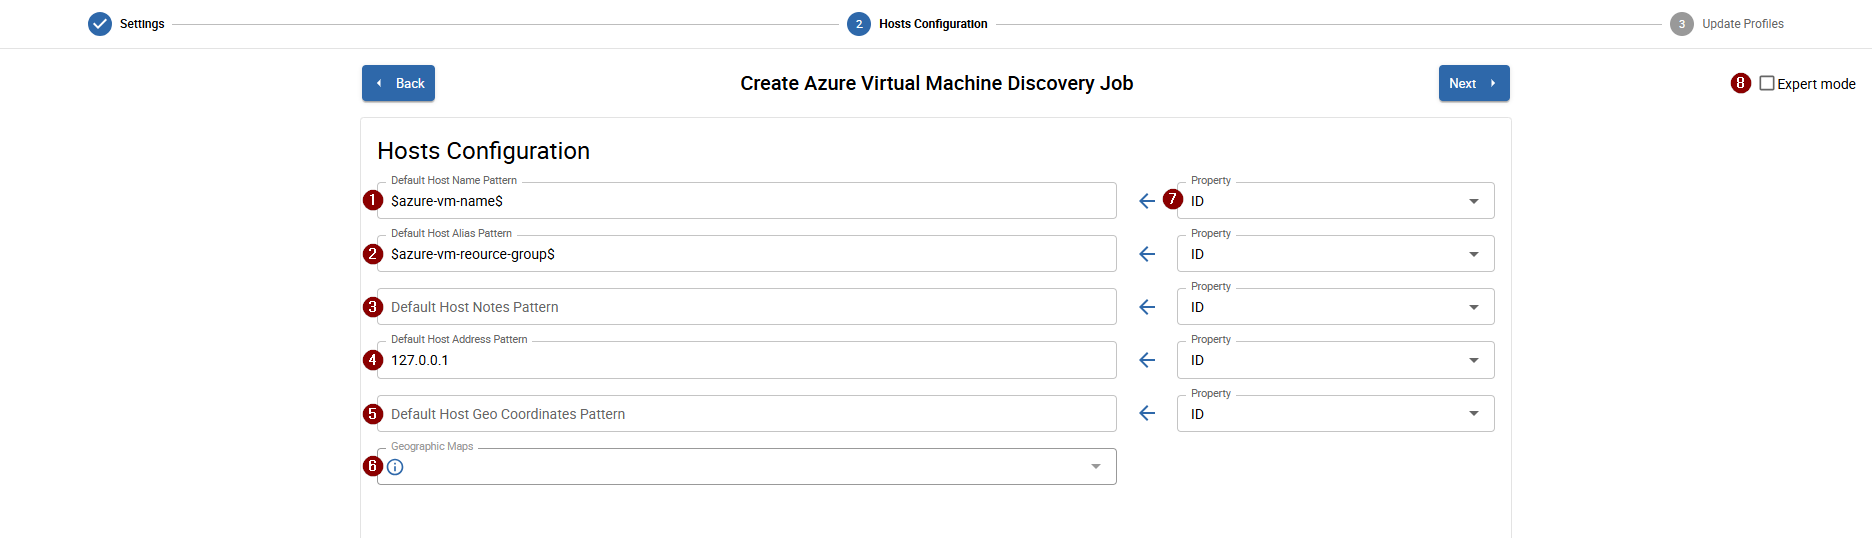The height and width of the screenshot is (538, 1872).
Task: Click the Expert mode label text
Action: [1816, 84]
